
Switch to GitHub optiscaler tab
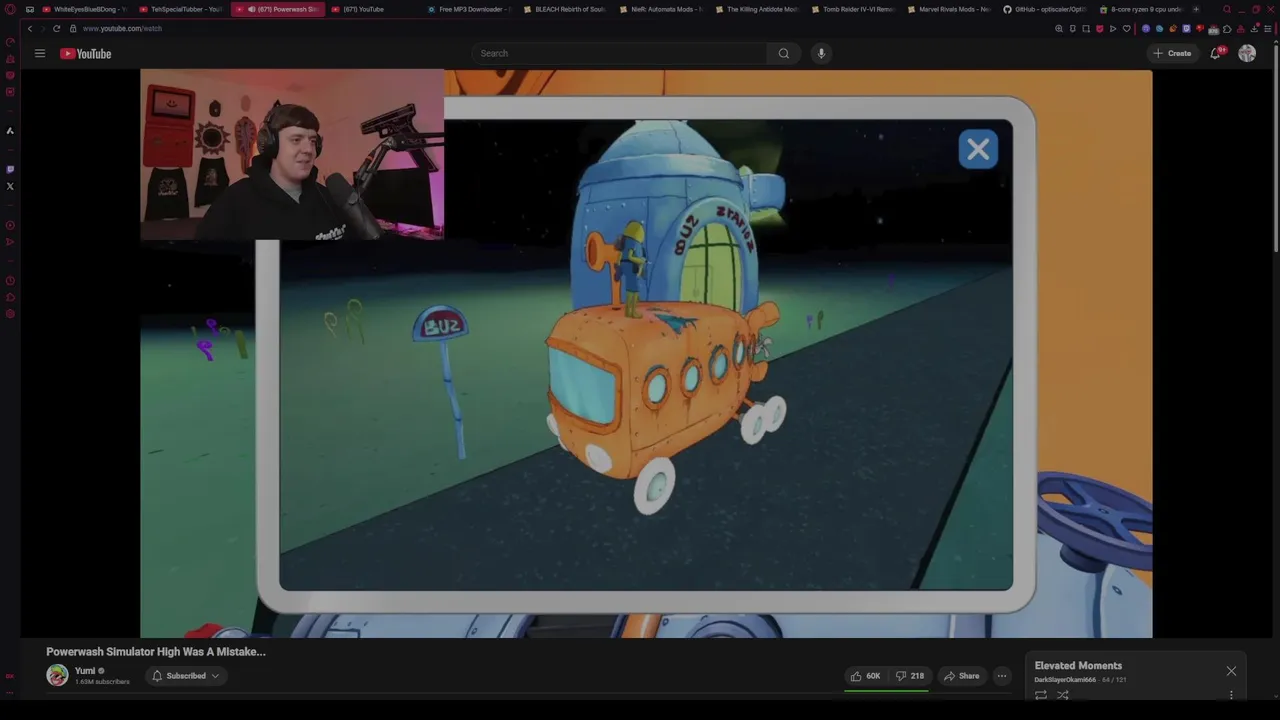pos(1044,9)
